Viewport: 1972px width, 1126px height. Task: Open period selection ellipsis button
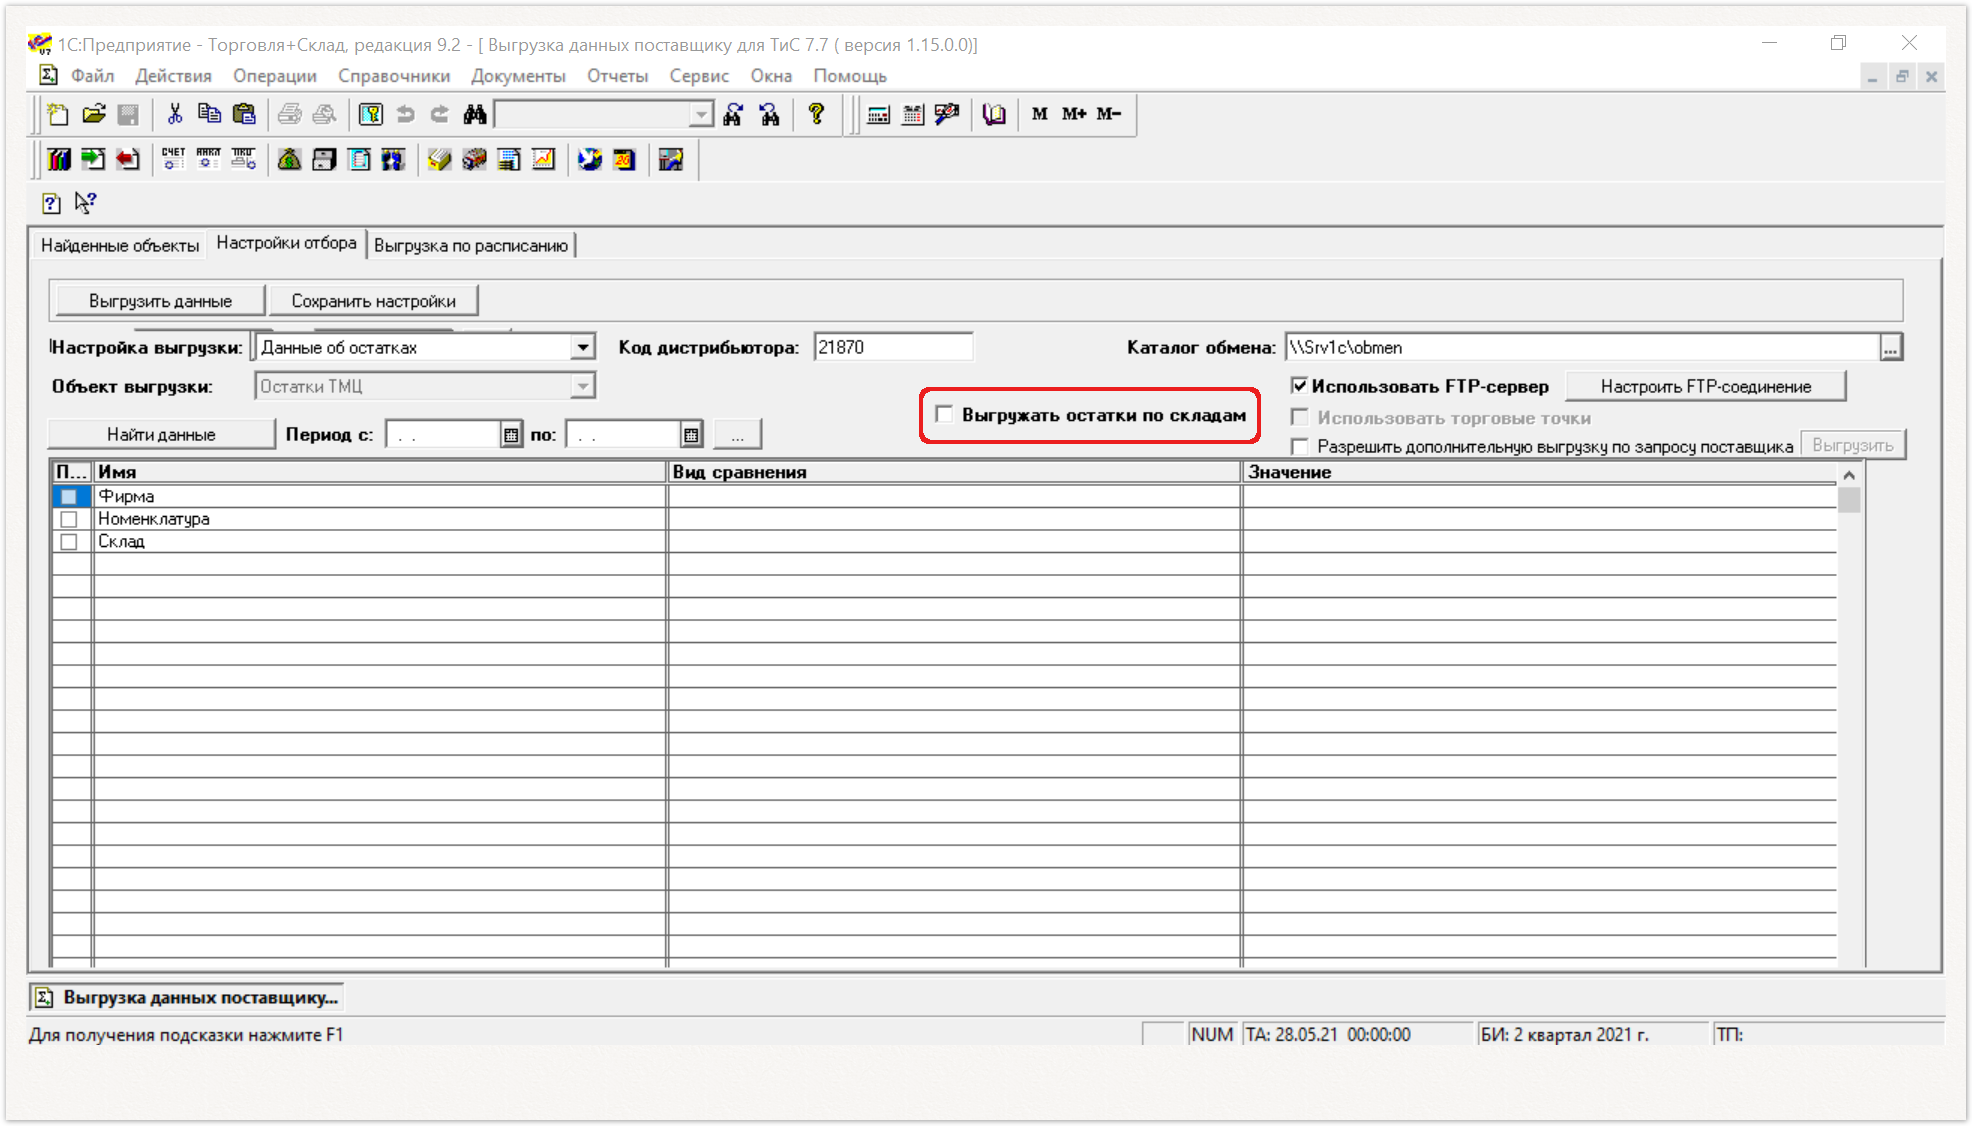click(737, 435)
